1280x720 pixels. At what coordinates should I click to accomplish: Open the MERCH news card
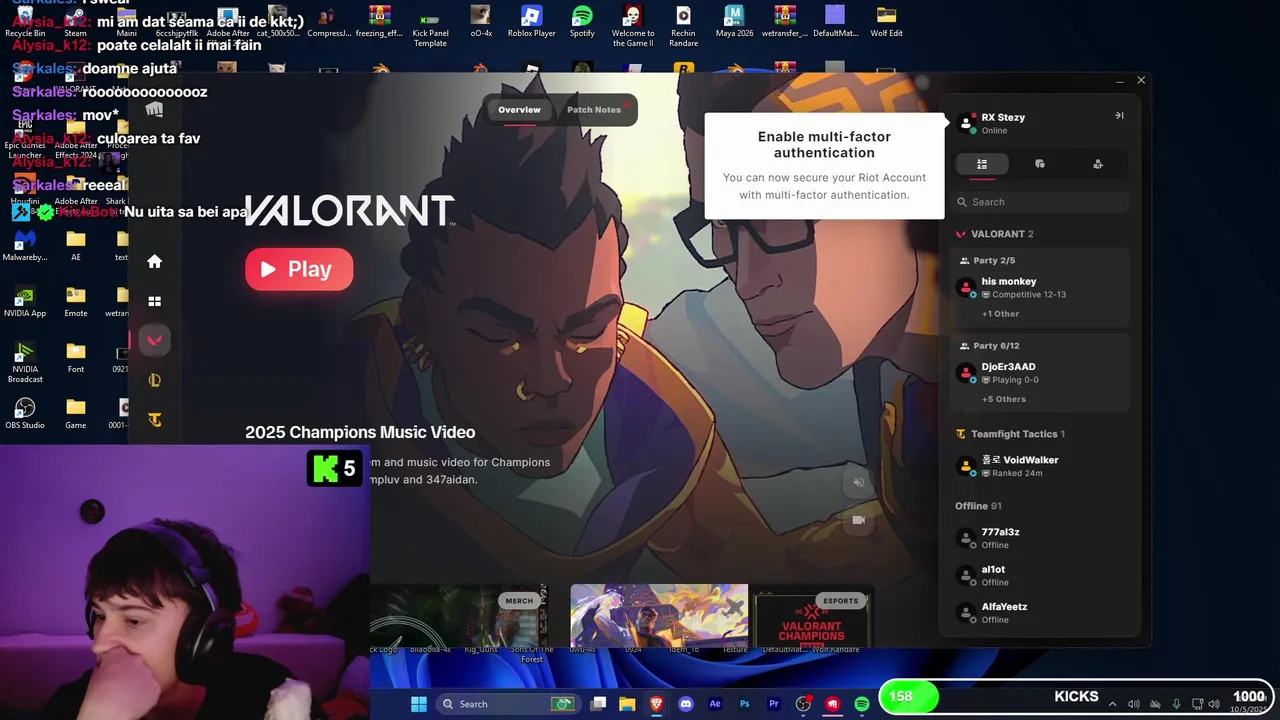459,616
